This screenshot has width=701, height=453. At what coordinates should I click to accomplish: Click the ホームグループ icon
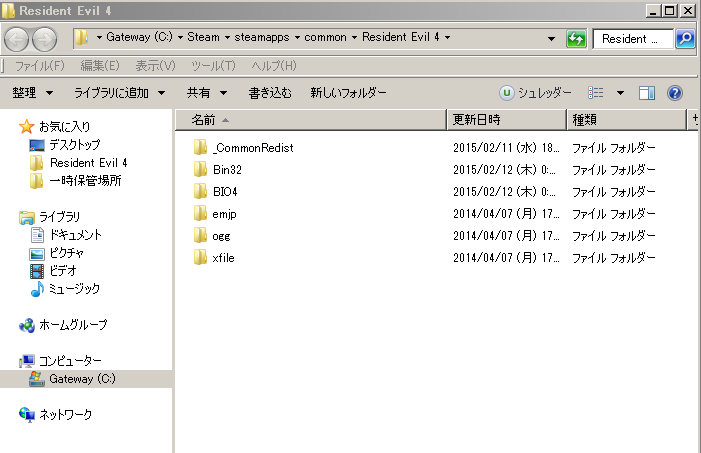point(27,325)
